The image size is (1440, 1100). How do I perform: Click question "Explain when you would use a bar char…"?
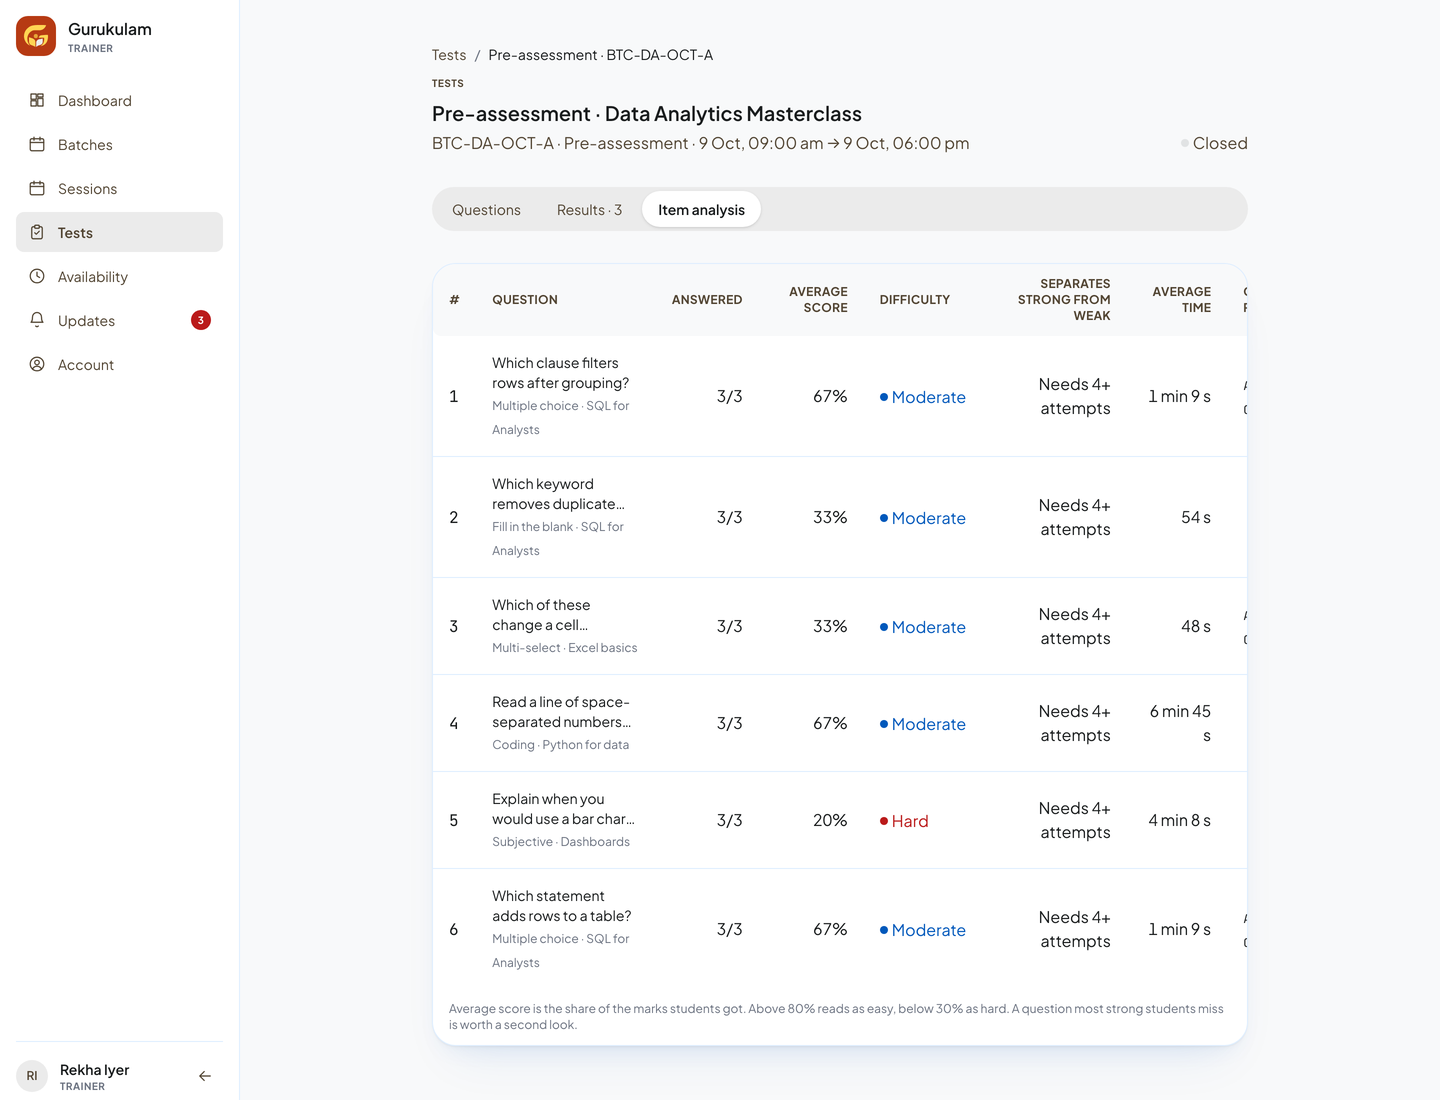pos(563,809)
